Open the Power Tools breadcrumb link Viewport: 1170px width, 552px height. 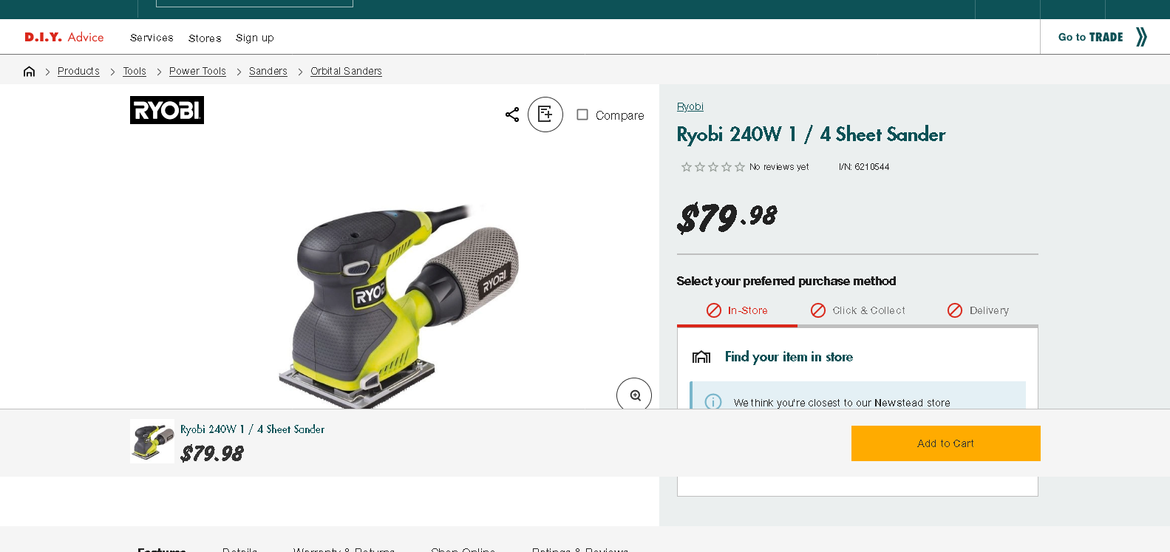click(197, 72)
